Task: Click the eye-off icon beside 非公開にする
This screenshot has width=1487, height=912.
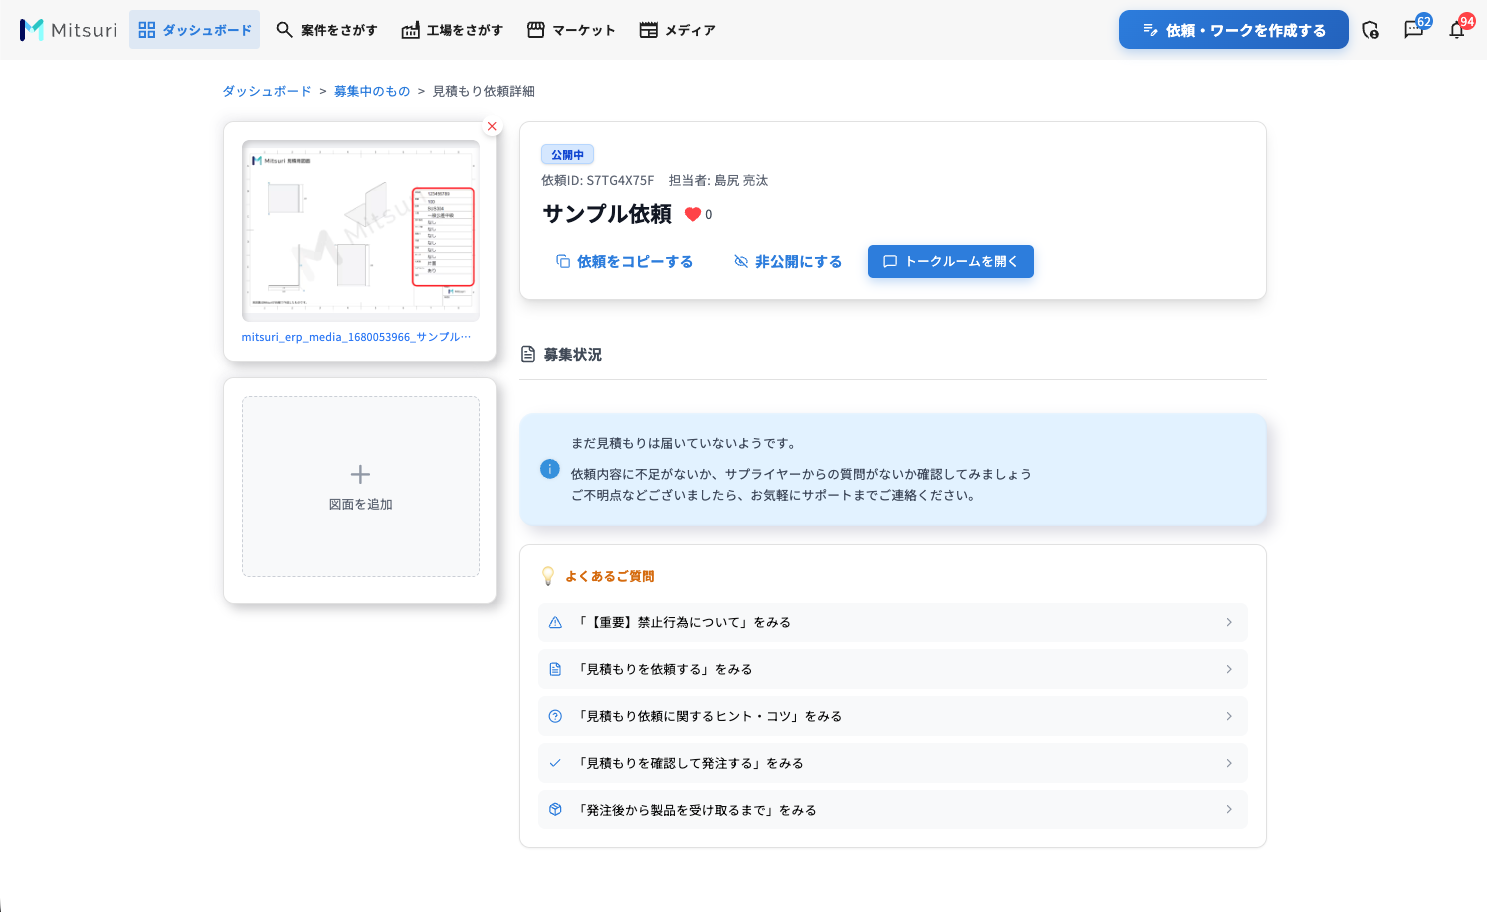Action: click(741, 261)
